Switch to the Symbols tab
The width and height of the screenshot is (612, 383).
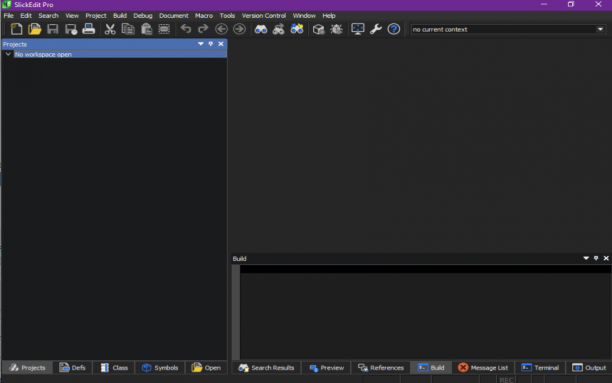click(x=160, y=367)
